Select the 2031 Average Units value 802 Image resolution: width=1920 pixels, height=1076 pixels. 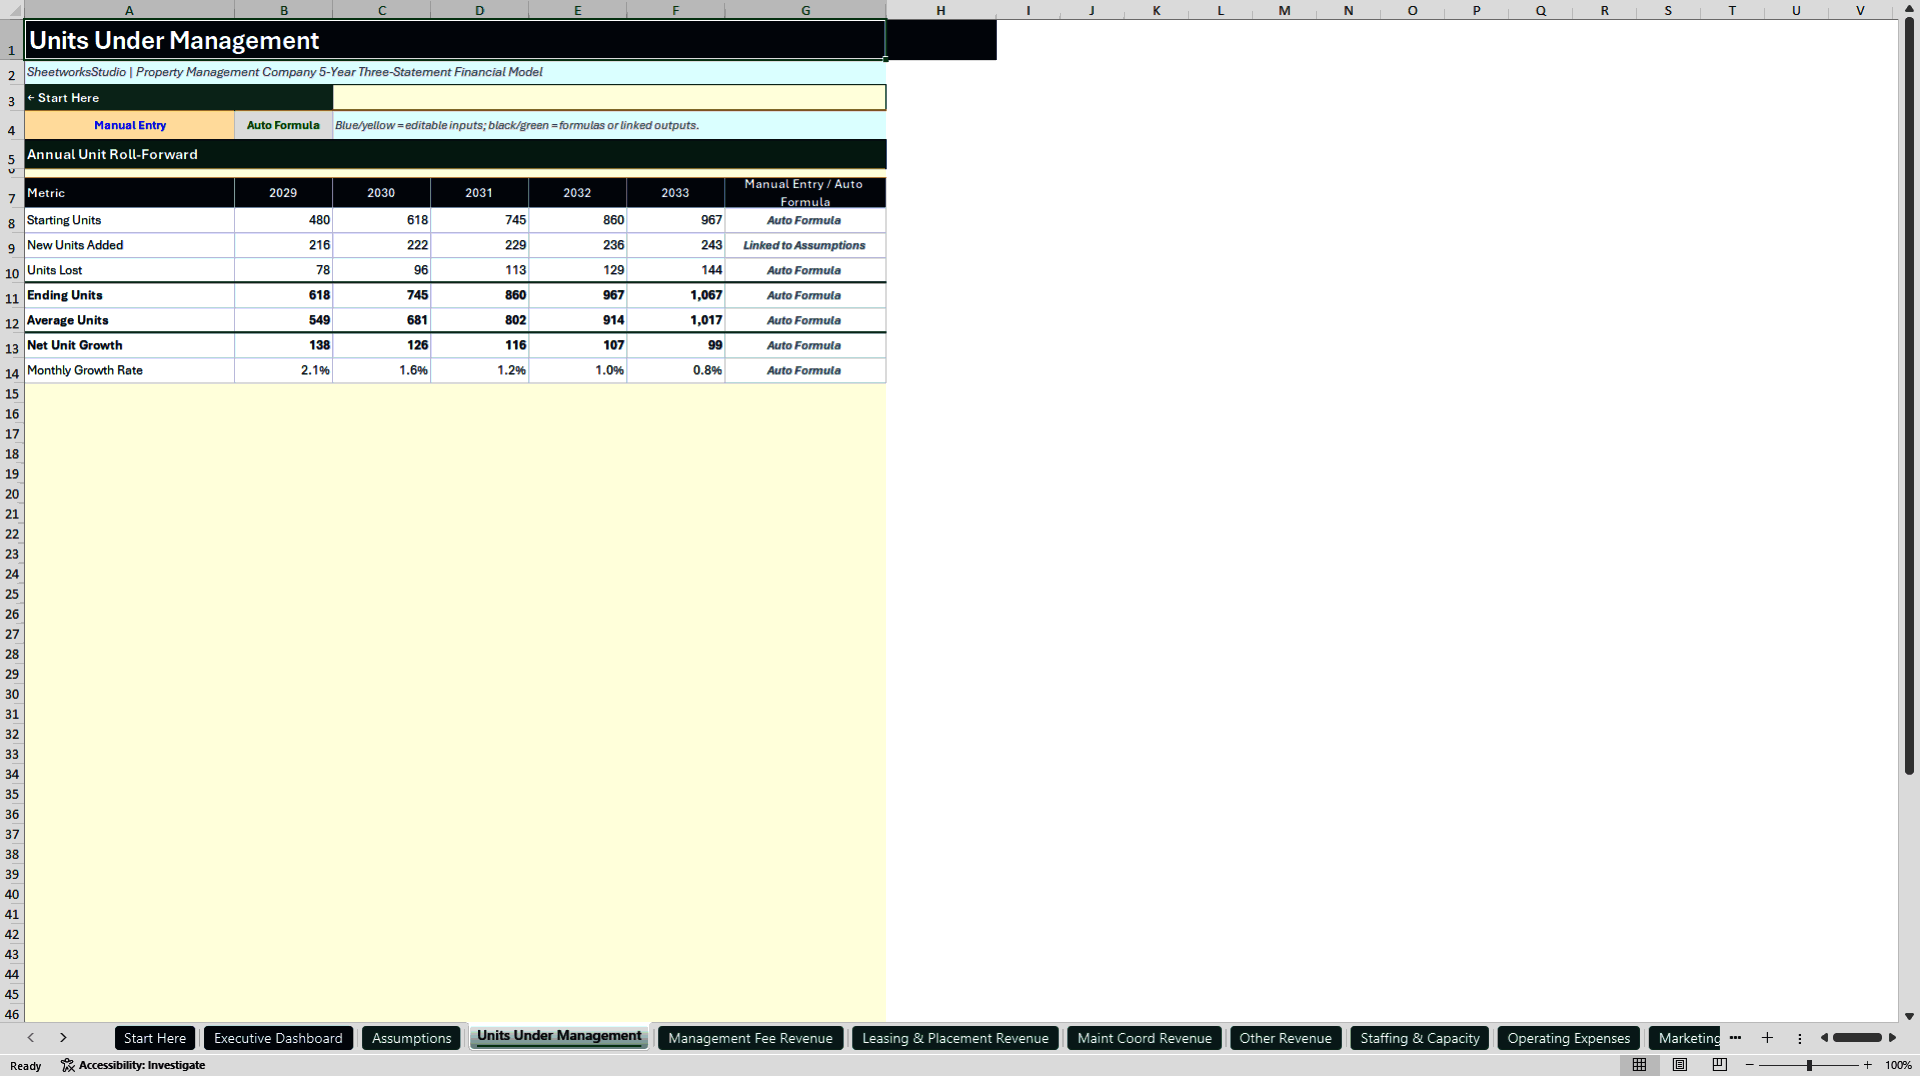pos(479,320)
